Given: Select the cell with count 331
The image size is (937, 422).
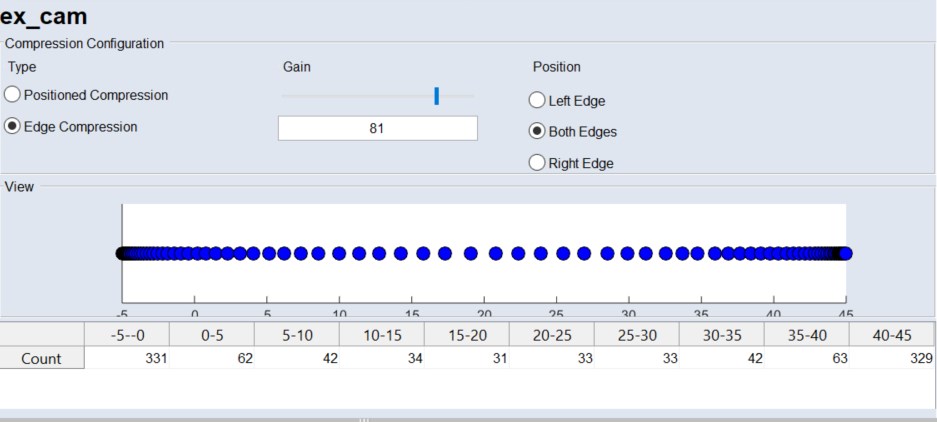Looking at the screenshot, I should click(x=127, y=358).
